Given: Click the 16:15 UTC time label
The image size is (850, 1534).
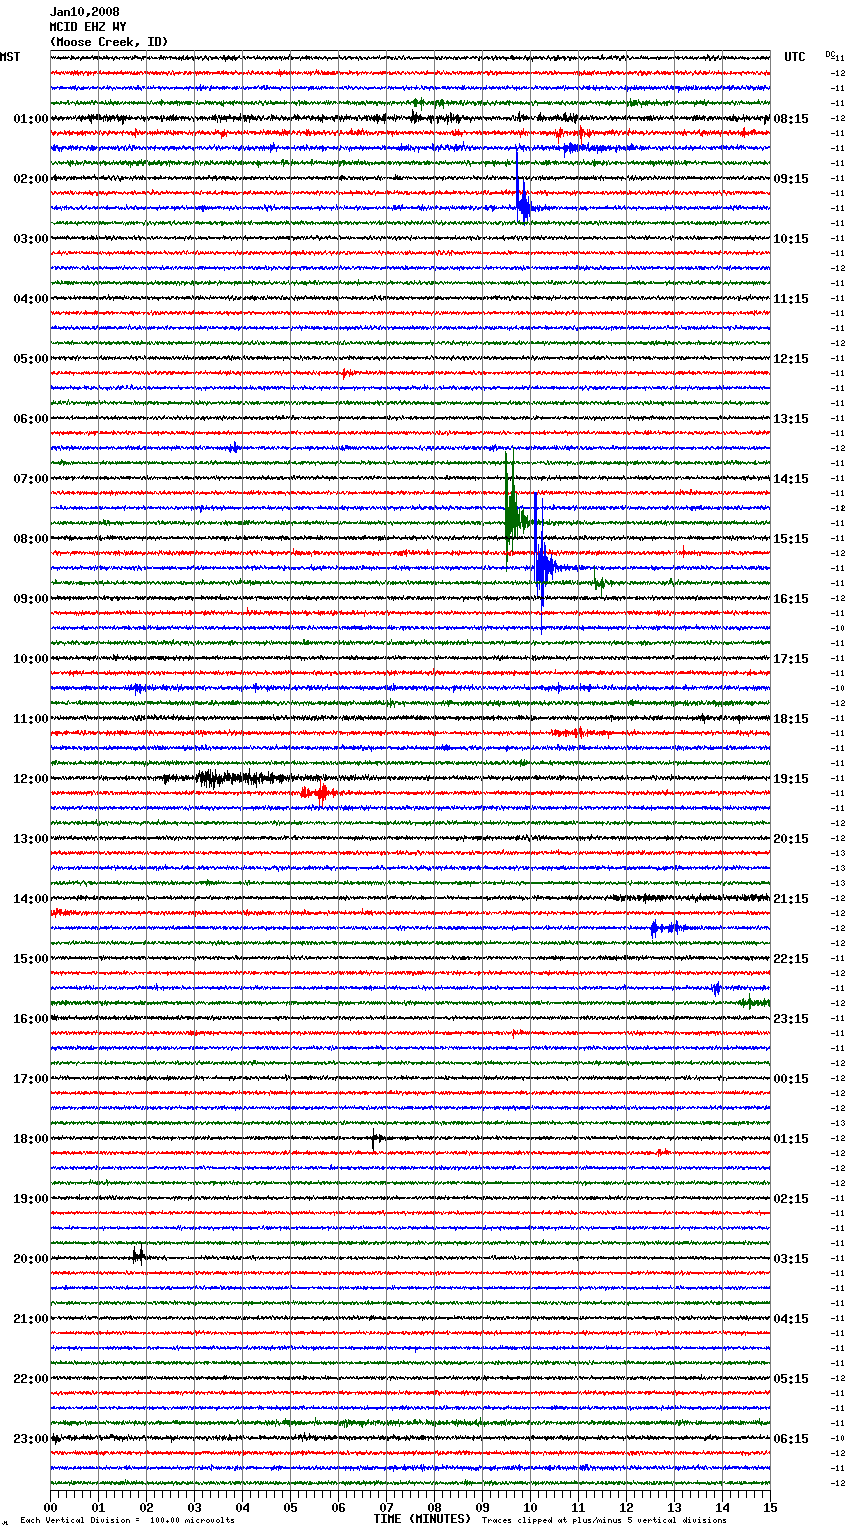Looking at the screenshot, I should click(791, 599).
